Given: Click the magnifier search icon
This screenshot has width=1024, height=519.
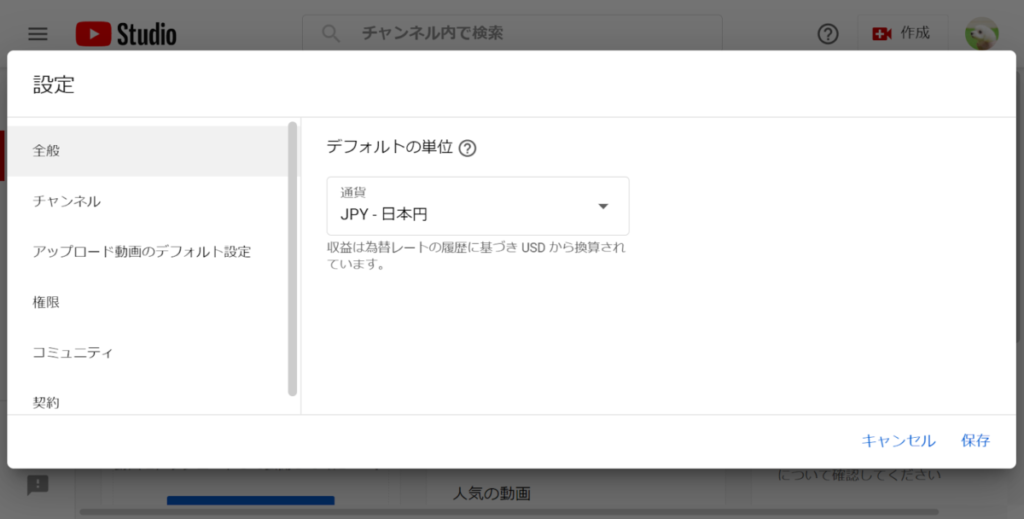Looking at the screenshot, I should (331, 34).
